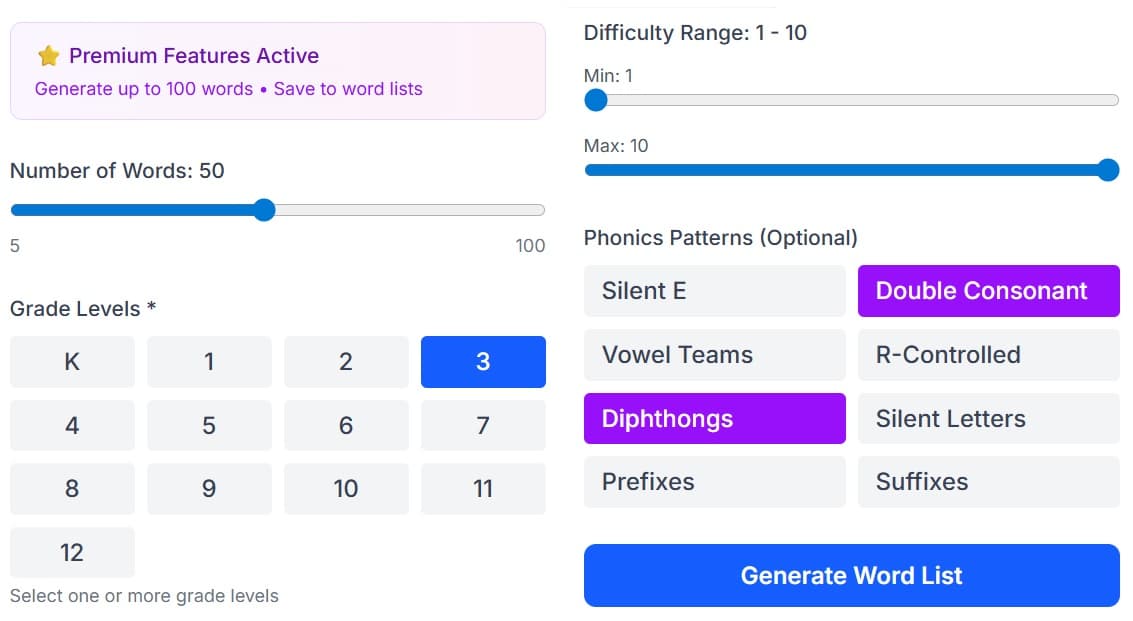Click the Max difficulty slider handle
1133x621 pixels.
pyautogui.click(x=1108, y=170)
